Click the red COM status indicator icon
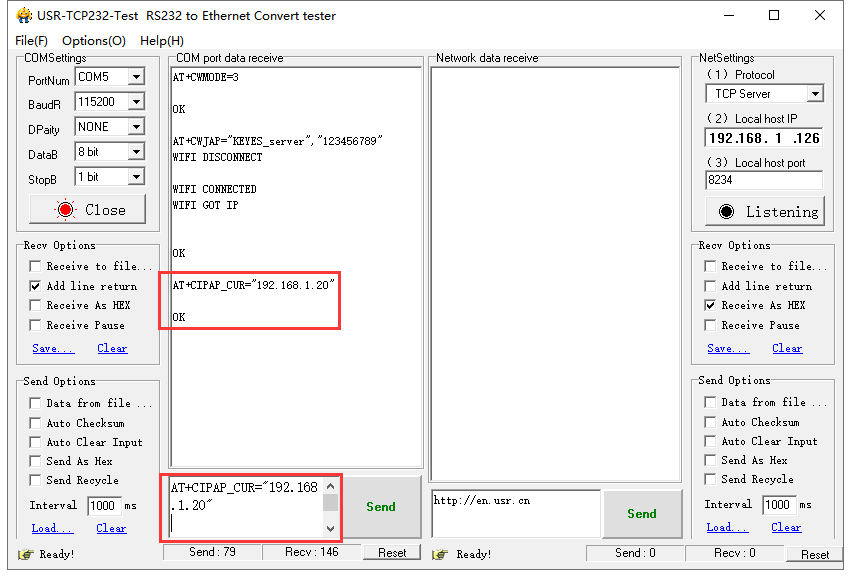 click(x=65, y=210)
